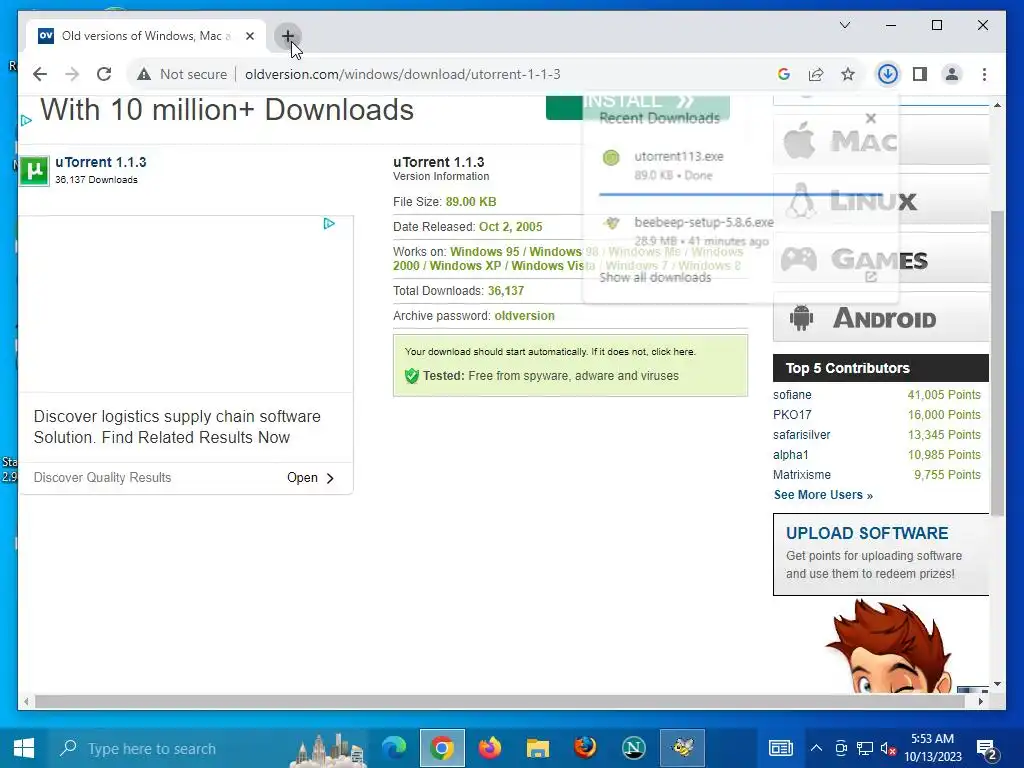Reload the current page
The width and height of the screenshot is (1024, 768).
tap(104, 74)
